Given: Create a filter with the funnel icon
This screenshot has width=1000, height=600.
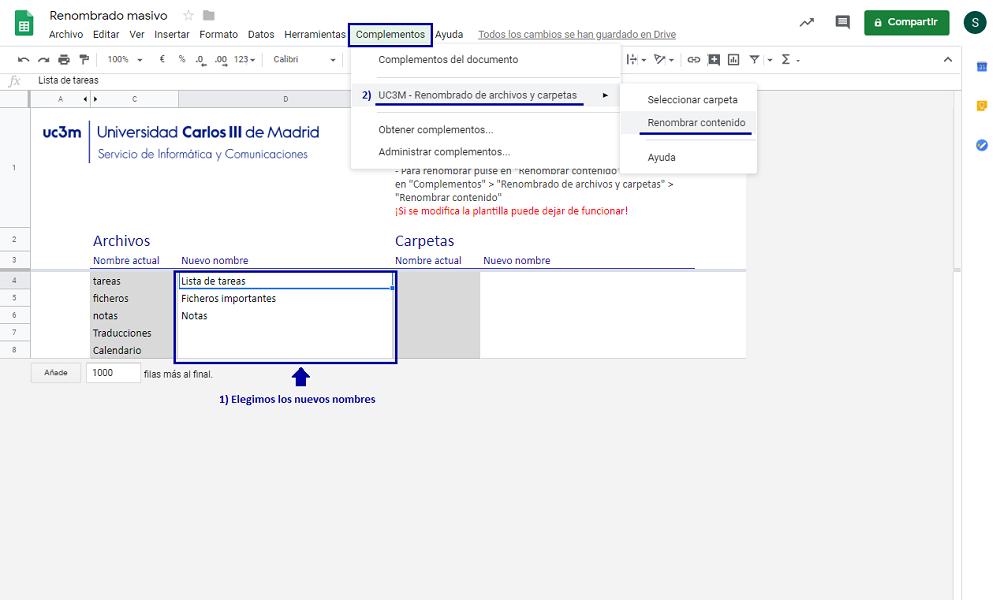Looking at the screenshot, I should click(754, 59).
